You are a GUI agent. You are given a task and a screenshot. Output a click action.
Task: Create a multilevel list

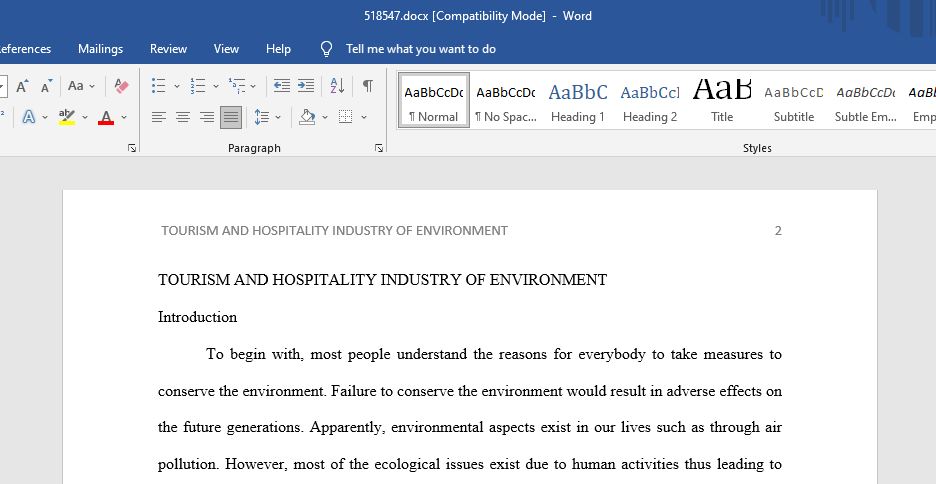(x=236, y=86)
